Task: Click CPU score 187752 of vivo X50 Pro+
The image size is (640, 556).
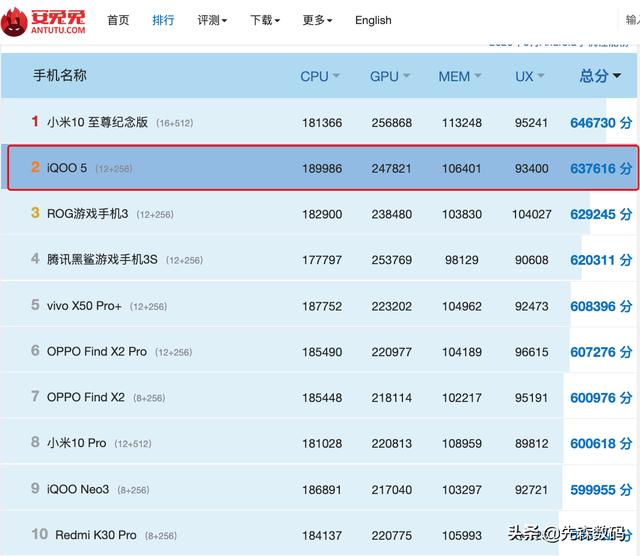Action: [x=322, y=307]
